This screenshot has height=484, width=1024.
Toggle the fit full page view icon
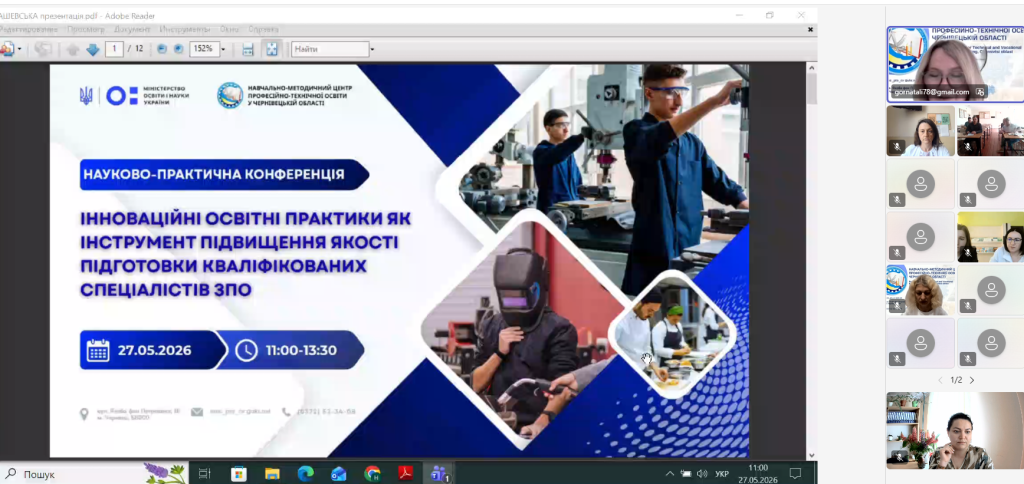click(x=272, y=49)
